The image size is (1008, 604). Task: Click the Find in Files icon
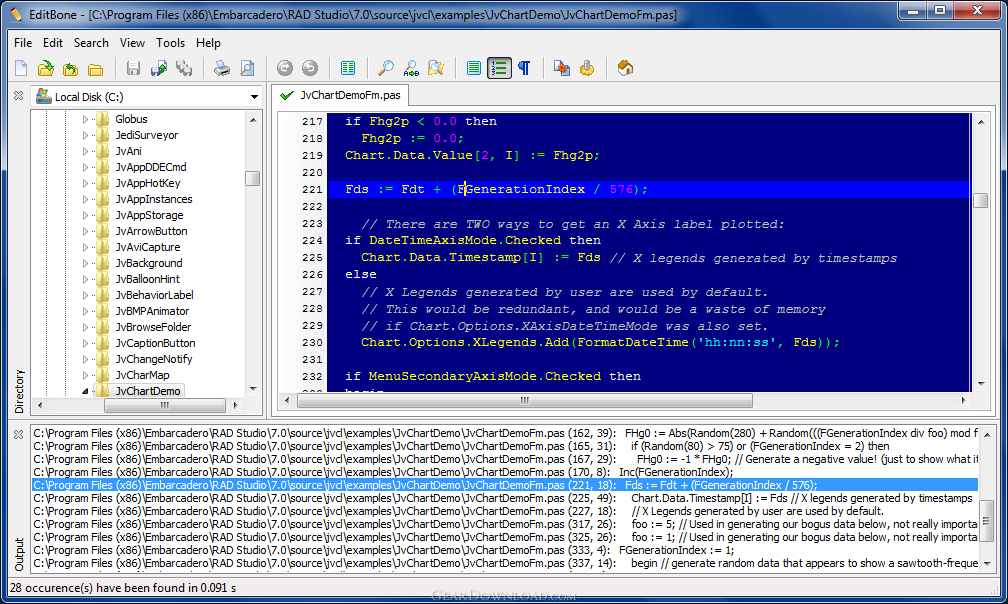pos(436,68)
